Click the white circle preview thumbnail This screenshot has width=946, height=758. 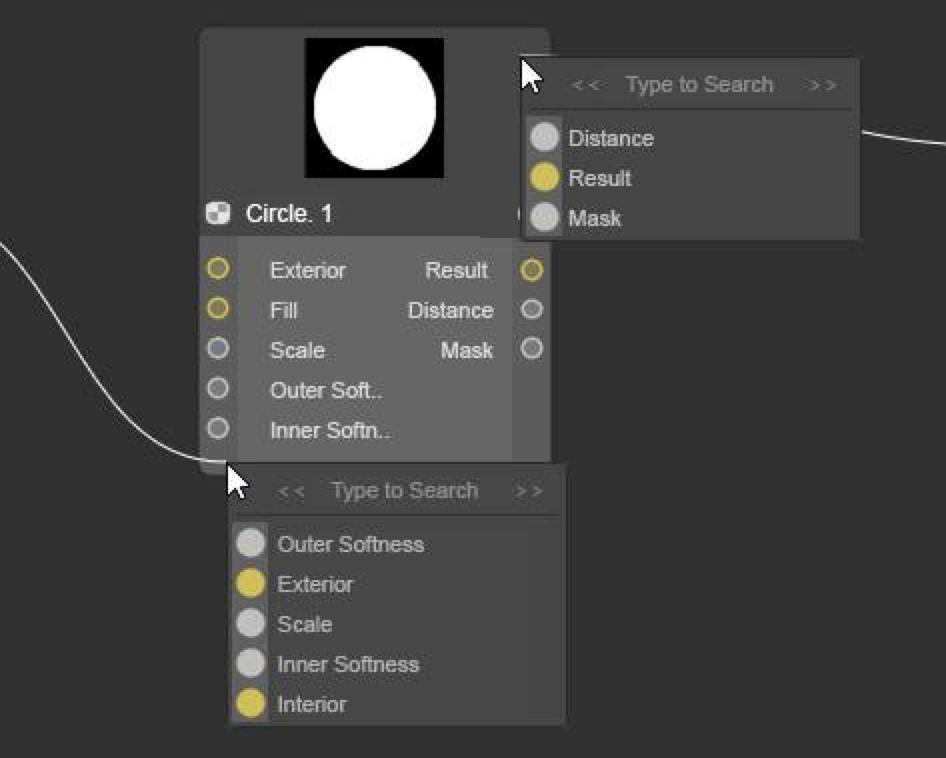(x=374, y=107)
